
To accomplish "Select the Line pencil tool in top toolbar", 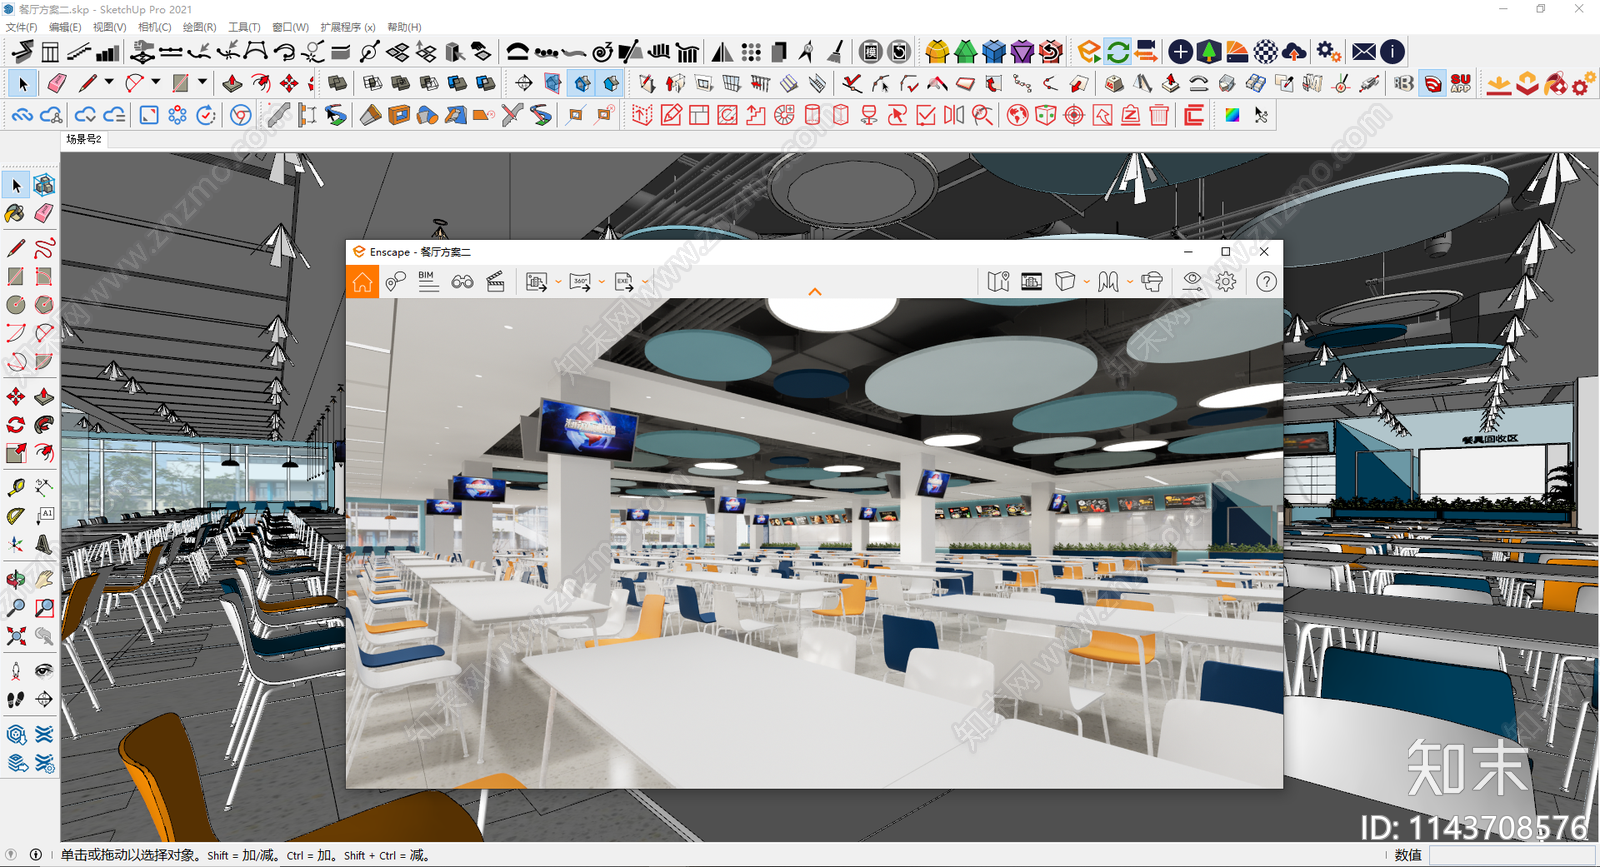I will [x=87, y=83].
